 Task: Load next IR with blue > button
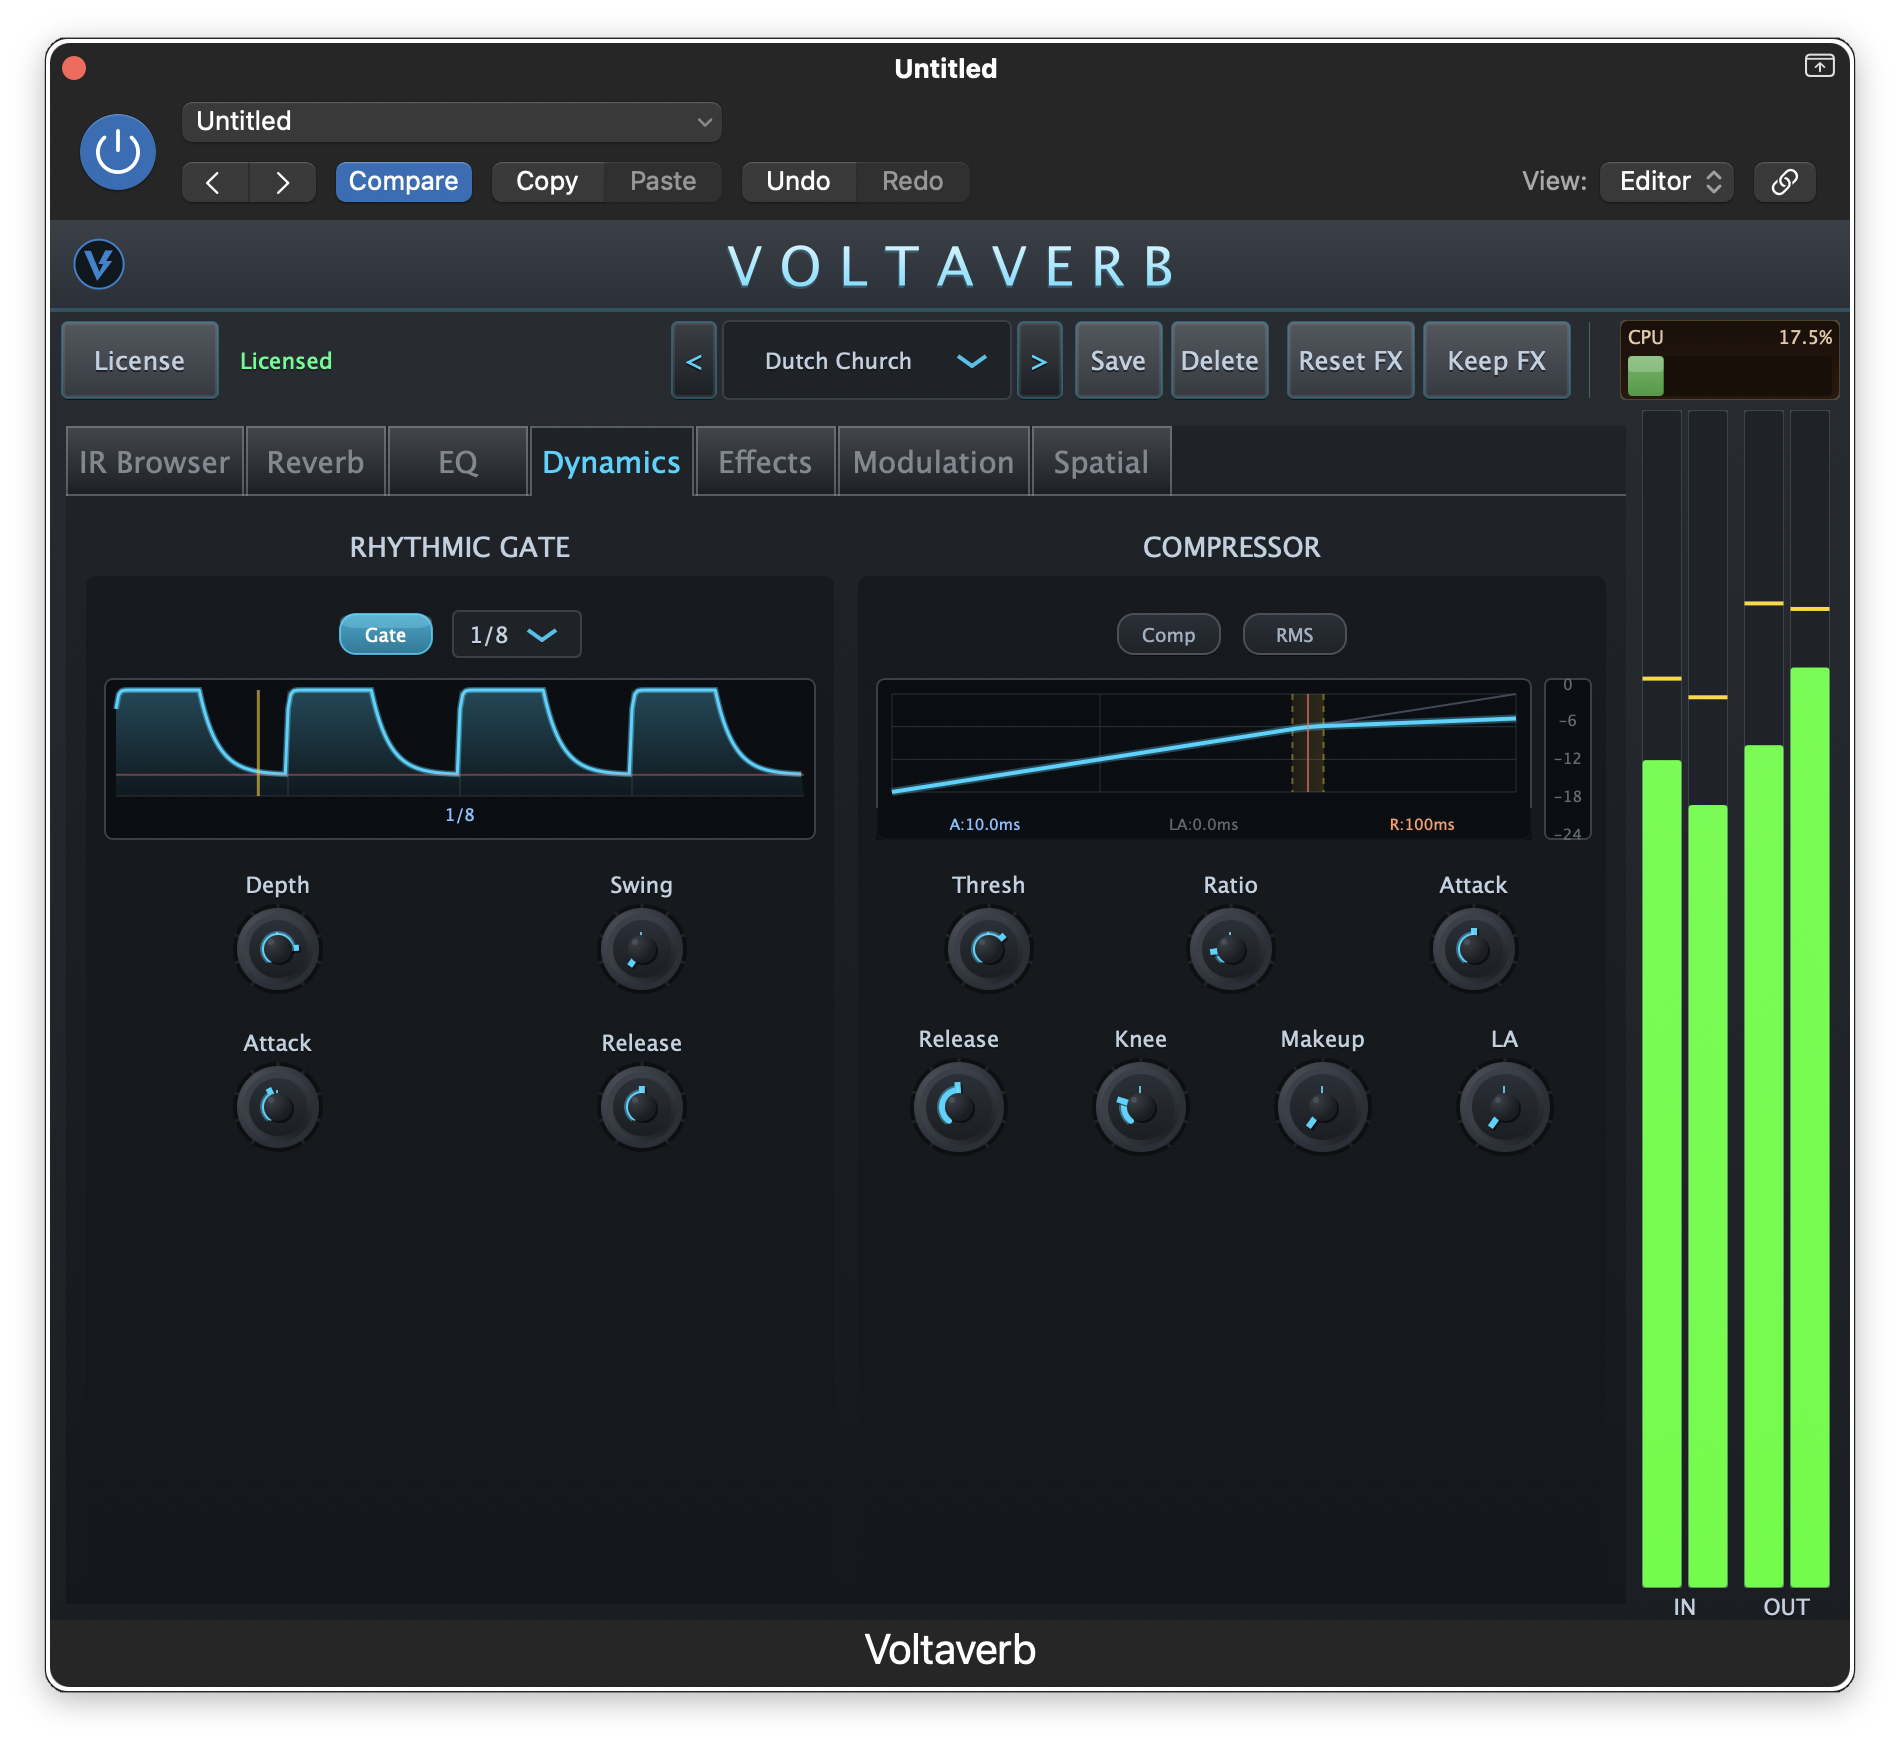click(1039, 361)
